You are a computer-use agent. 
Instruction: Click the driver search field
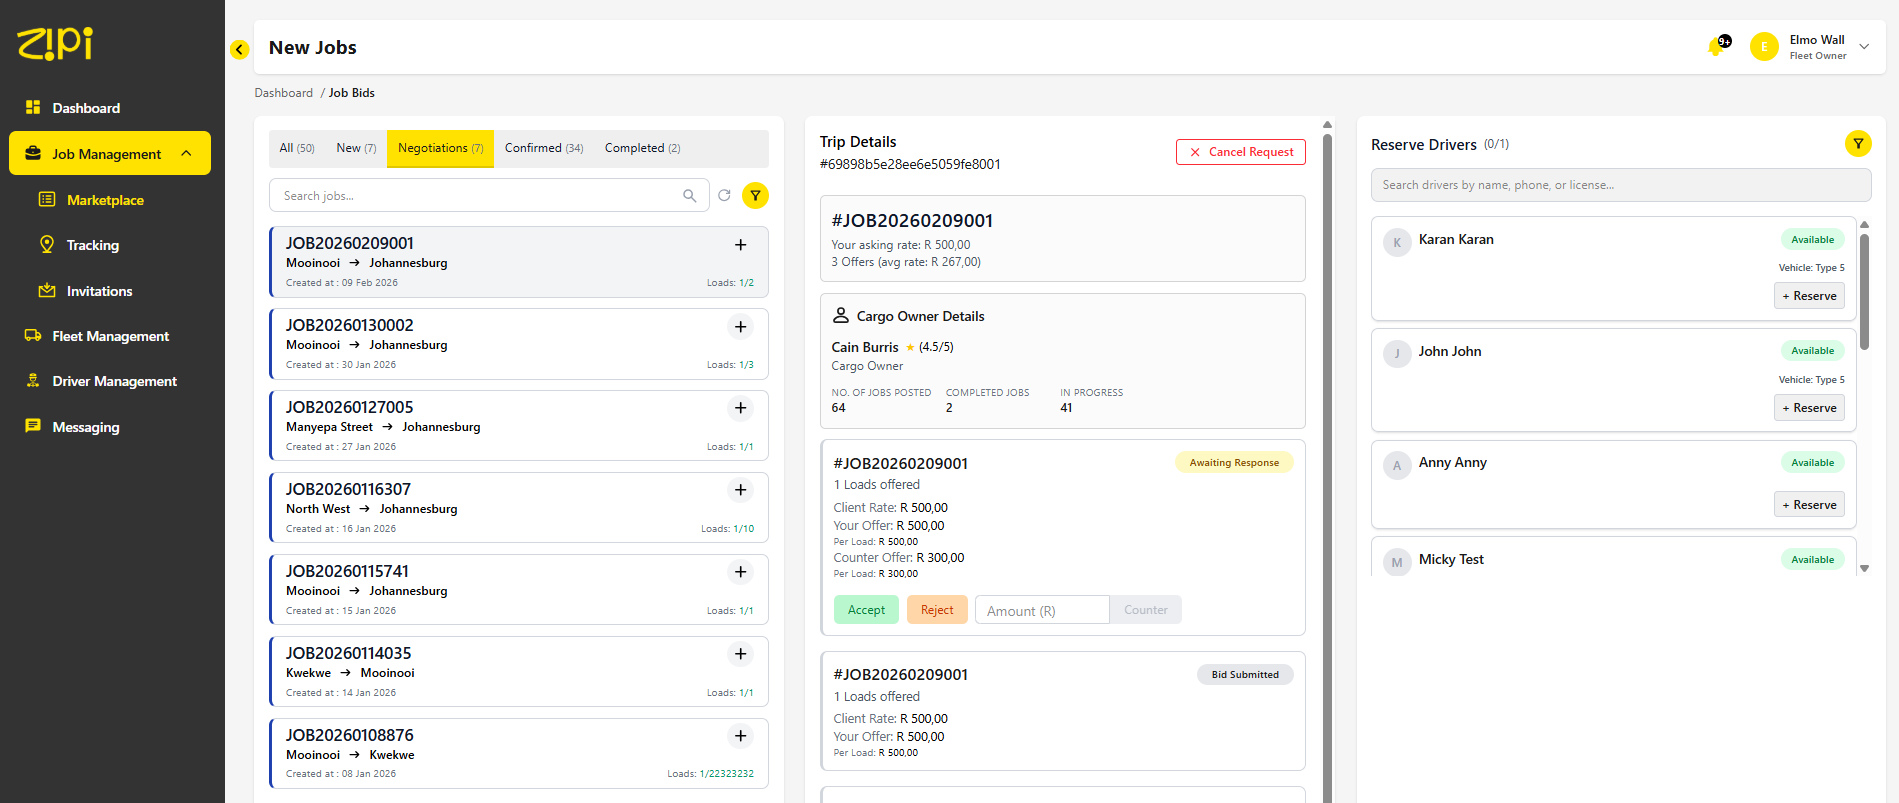(1621, 185)
